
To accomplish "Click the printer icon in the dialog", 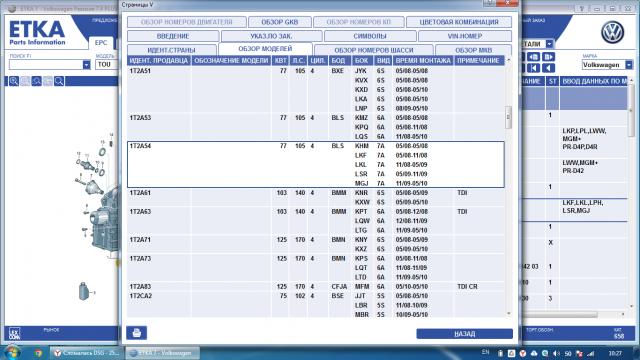I will [x=136, y=333].
